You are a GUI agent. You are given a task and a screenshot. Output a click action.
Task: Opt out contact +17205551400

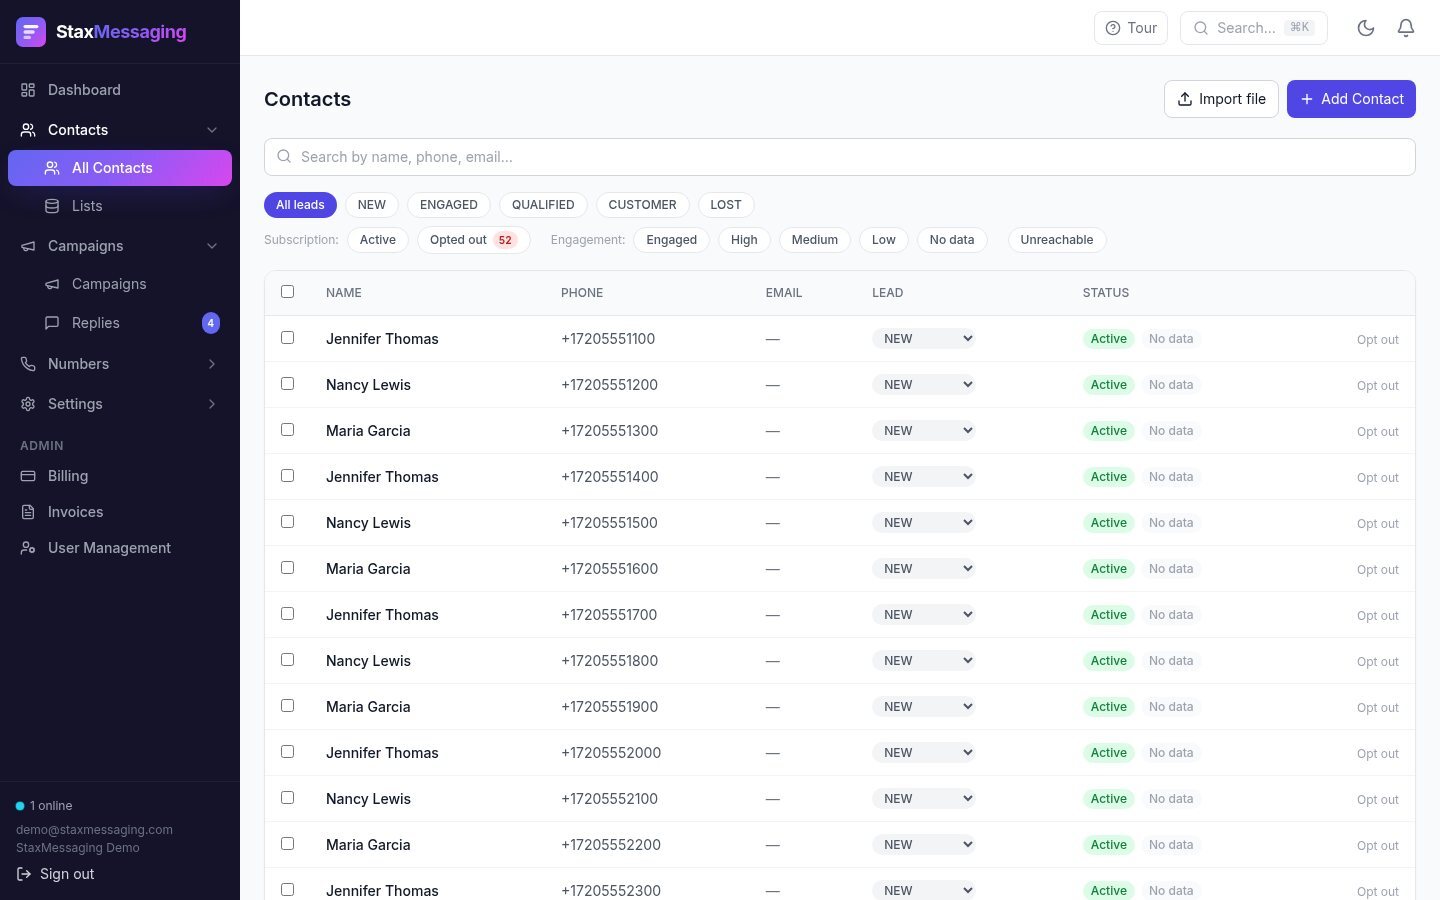(1377, 478)
